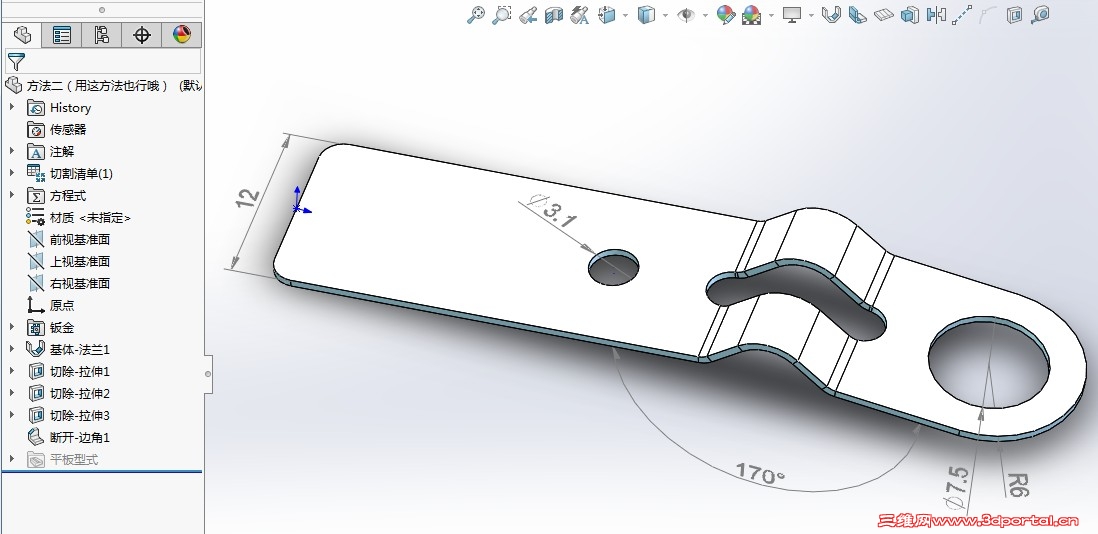Select the Base Flange sheet metal tool
The width and height of the screenshot is (1098, 534).
pos(831,14)
